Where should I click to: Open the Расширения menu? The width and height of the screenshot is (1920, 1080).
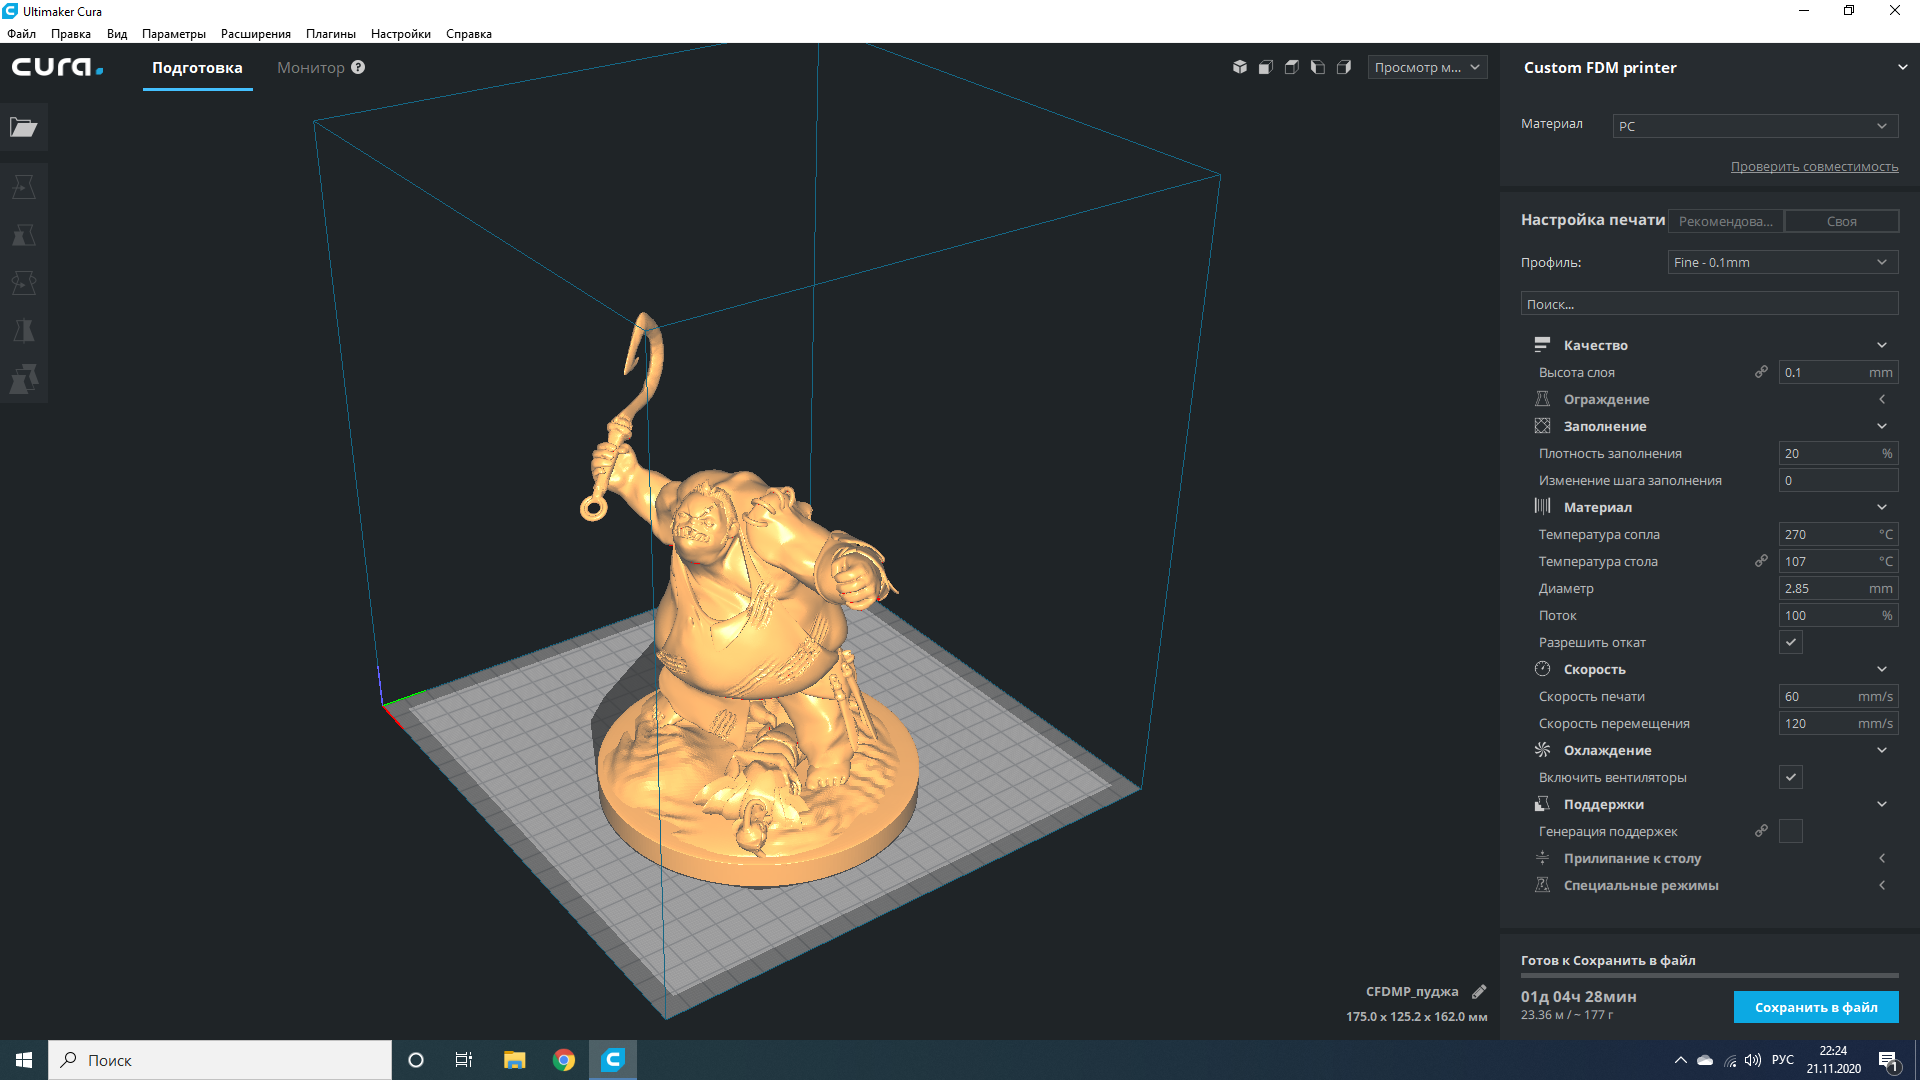pos(256,33)
